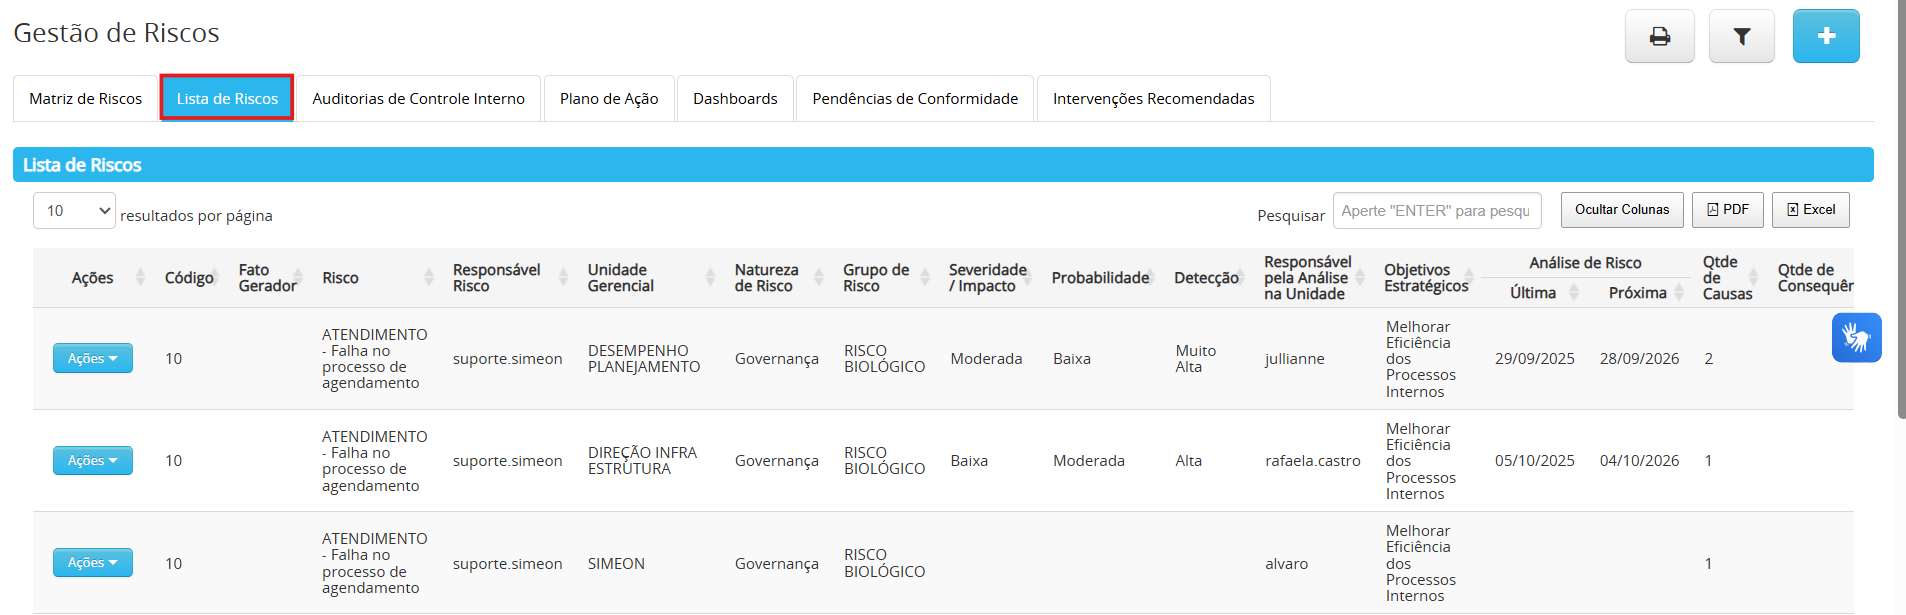Open the Pendências de Conformidade tab

914,99
